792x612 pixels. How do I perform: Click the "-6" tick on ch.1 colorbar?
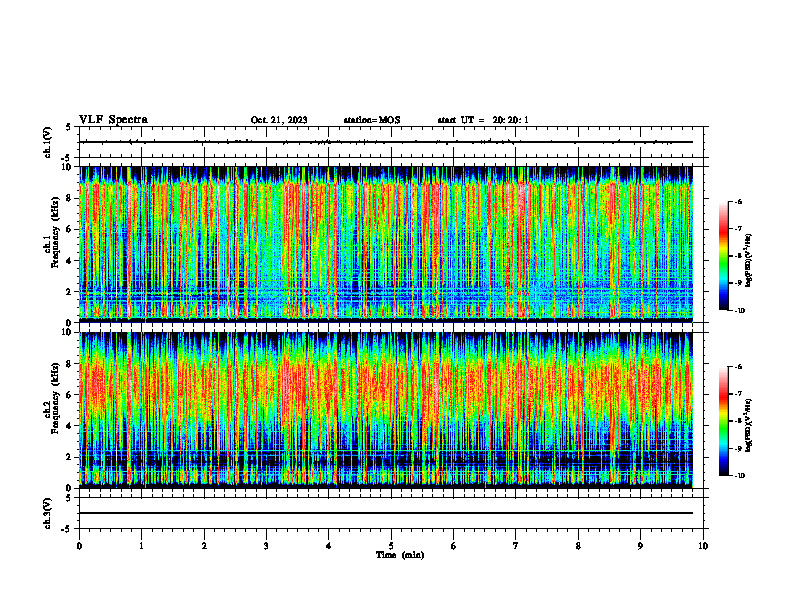(739, 202)
